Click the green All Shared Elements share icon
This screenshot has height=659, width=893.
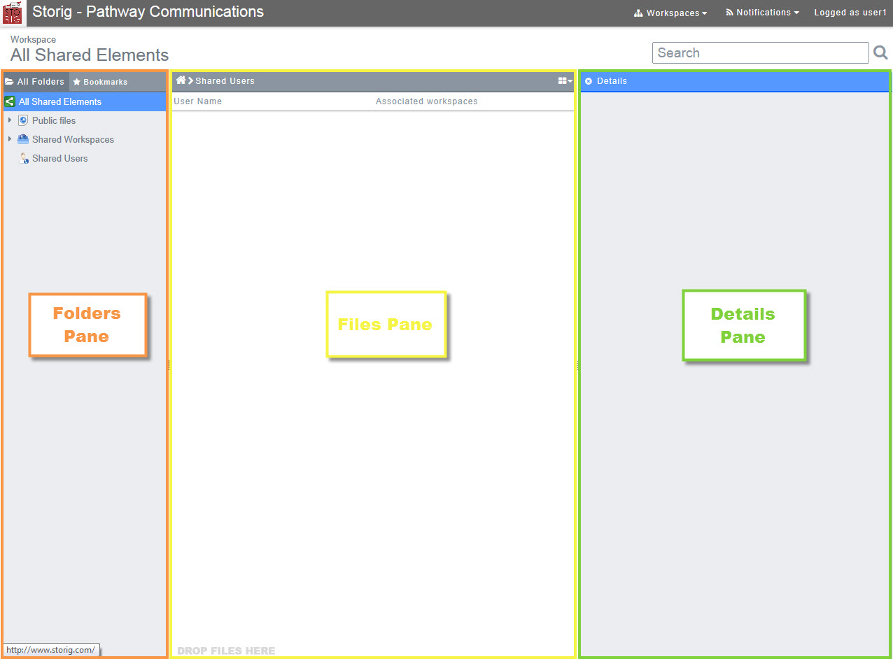(10, 102)
